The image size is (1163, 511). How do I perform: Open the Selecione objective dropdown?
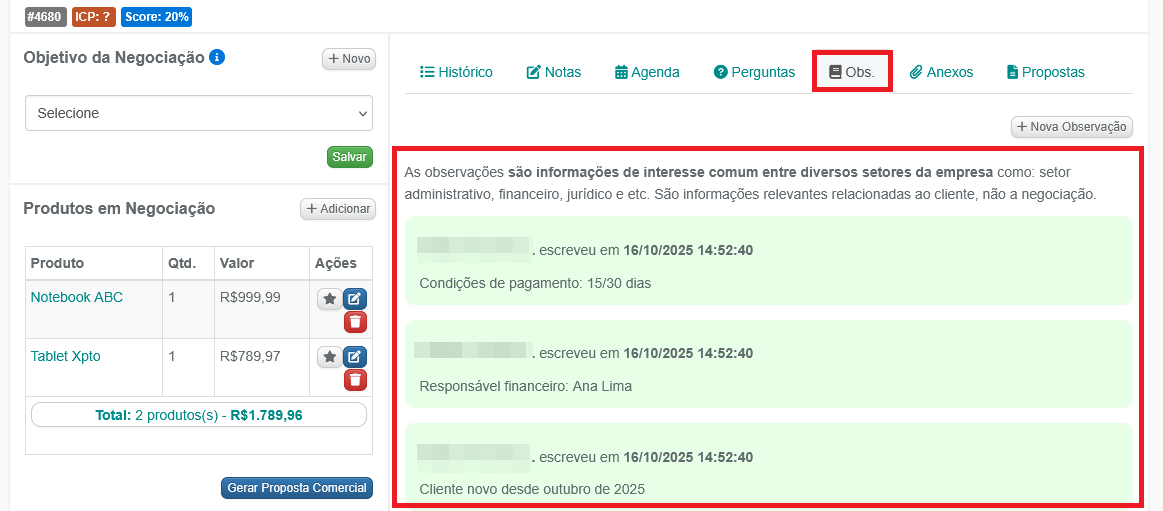pos(198,113)
